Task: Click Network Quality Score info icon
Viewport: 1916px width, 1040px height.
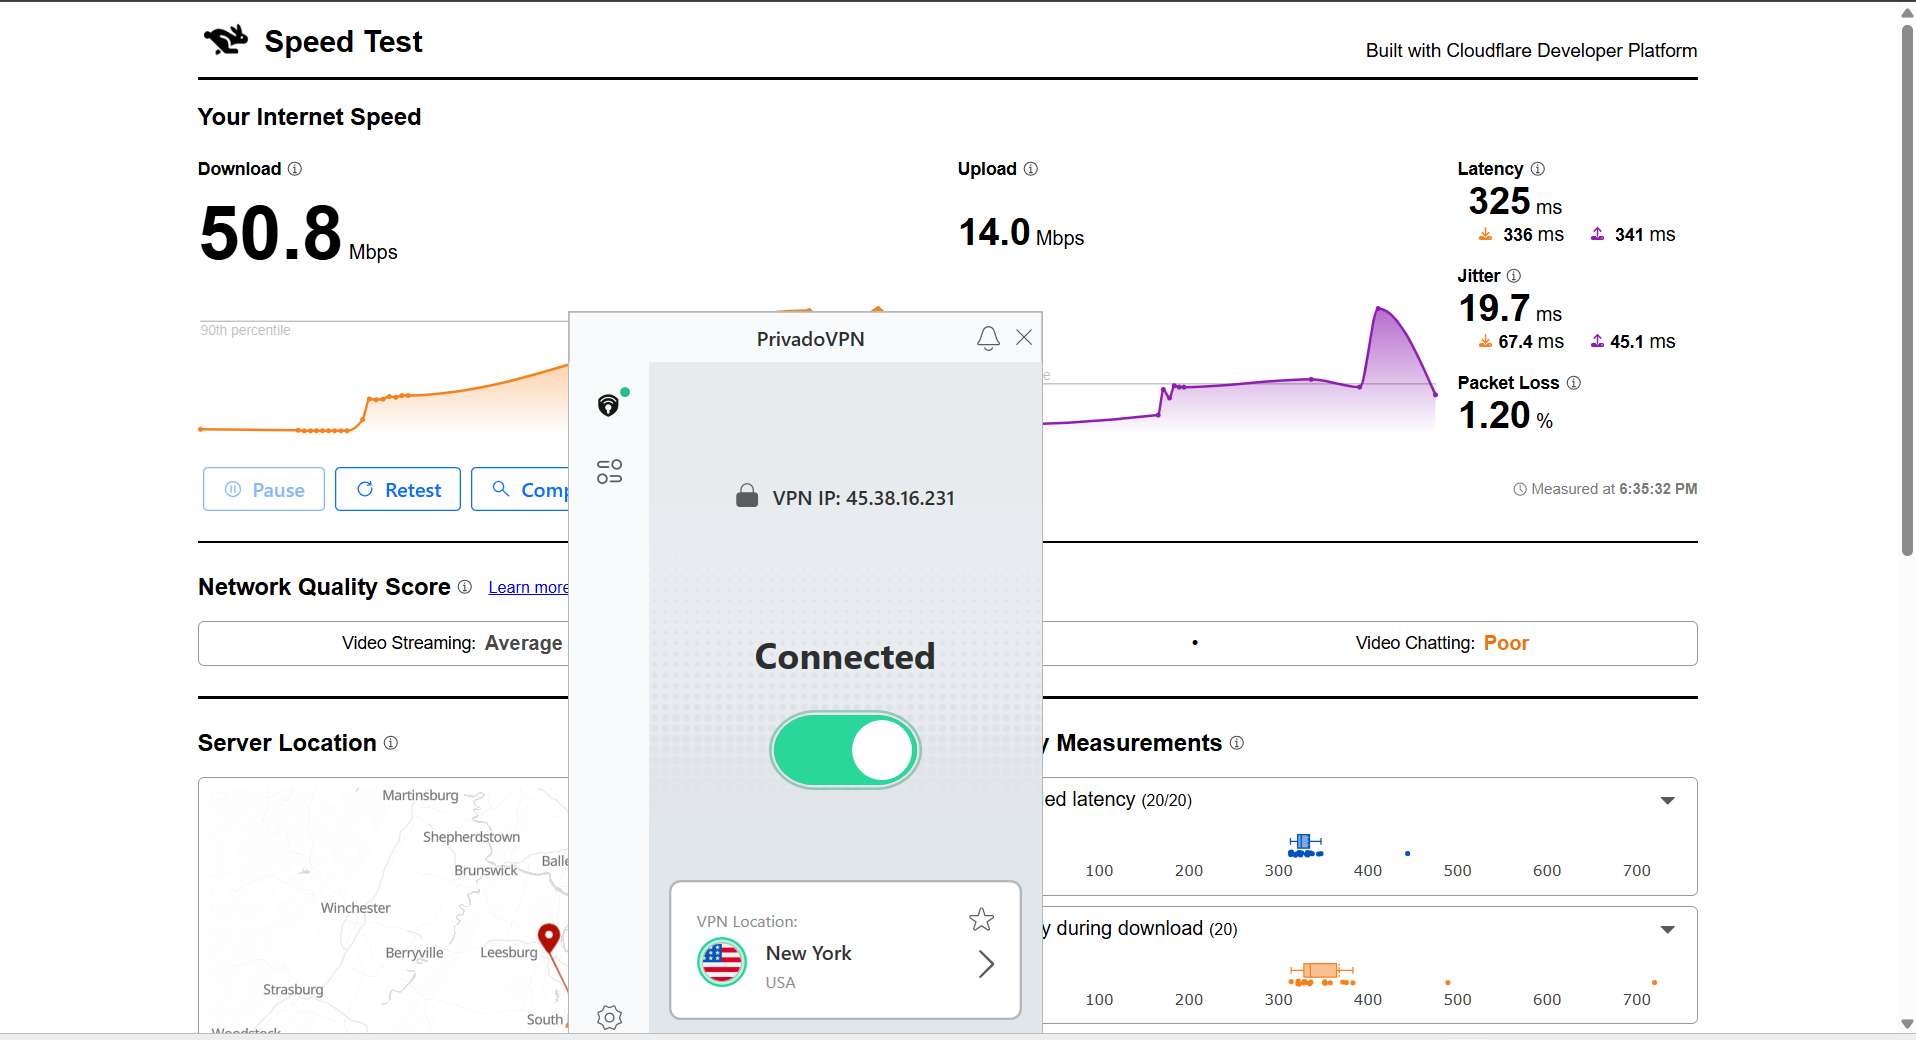Action: (465, 587)
